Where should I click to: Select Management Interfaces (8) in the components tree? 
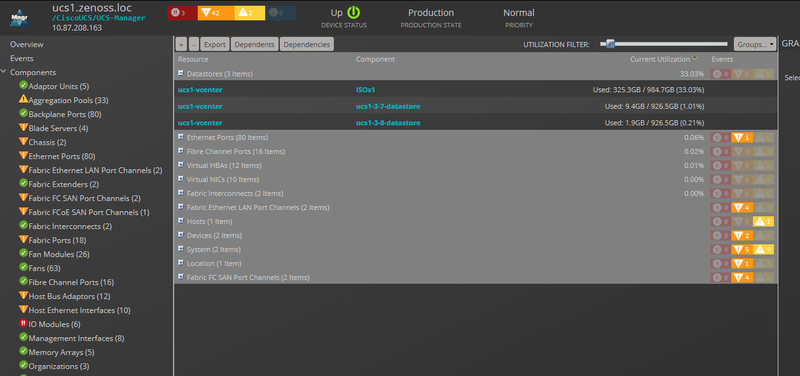[x=77, y=338]
